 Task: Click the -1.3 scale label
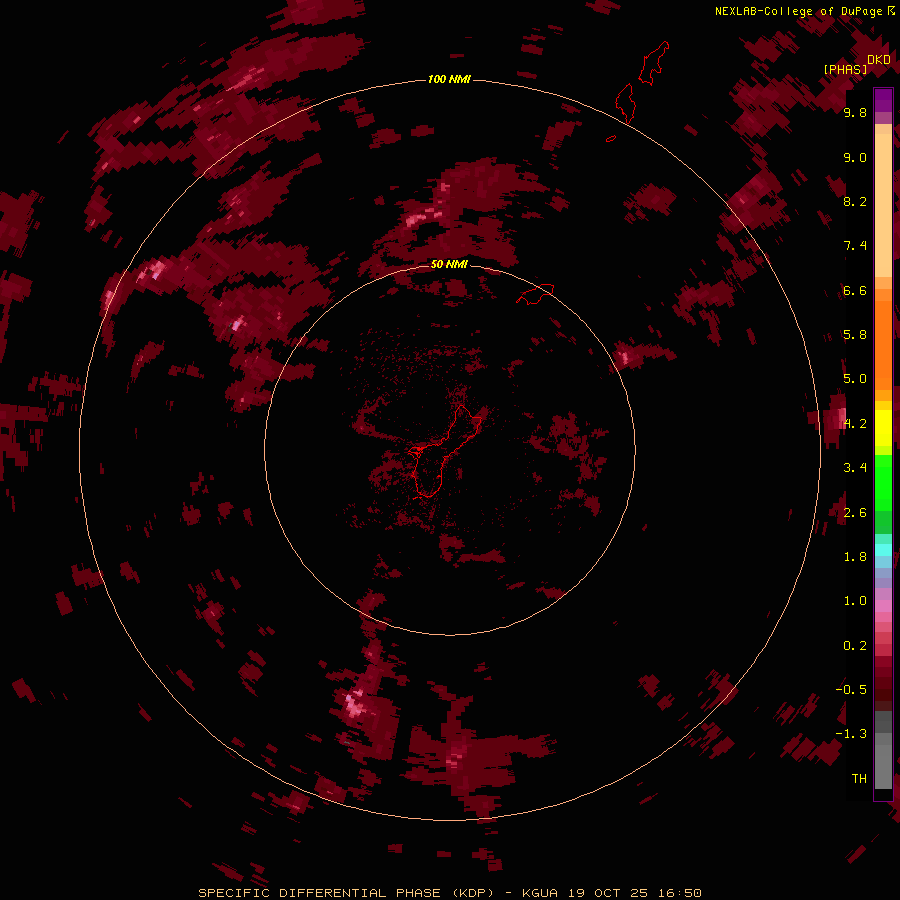pyautogui.click(x=851, y=734)
